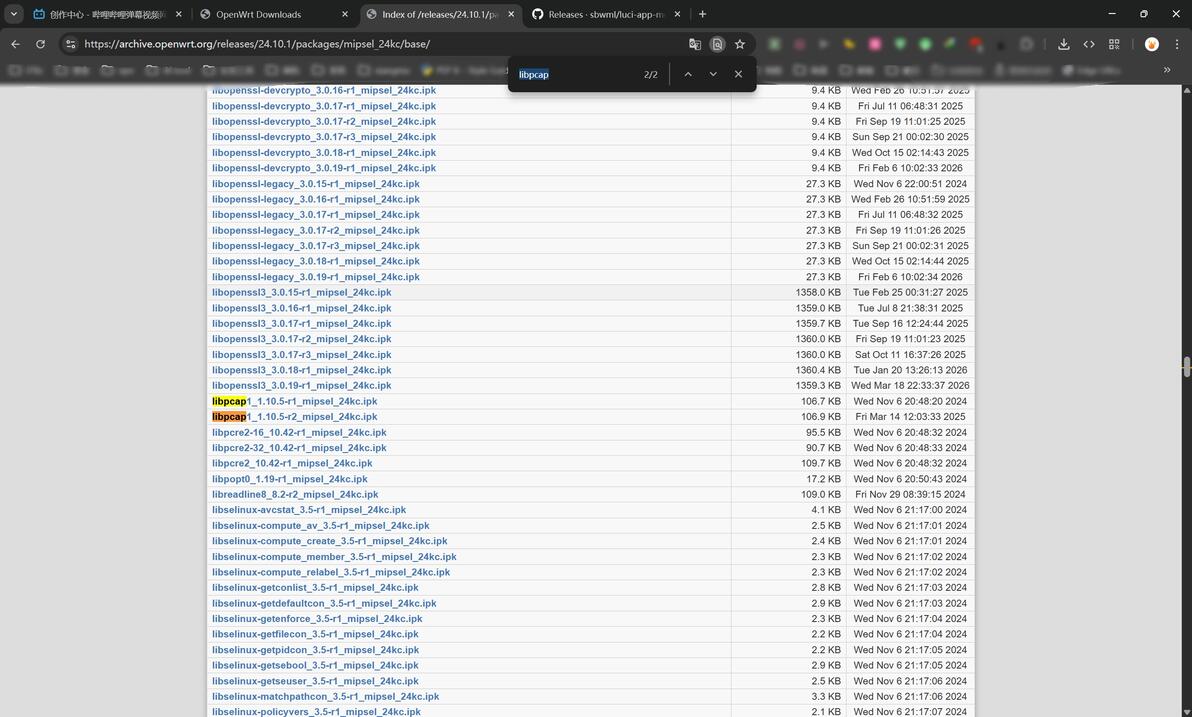Open libselinux-getdefaultcon_3.5-r1 package link

click(324, 603)
